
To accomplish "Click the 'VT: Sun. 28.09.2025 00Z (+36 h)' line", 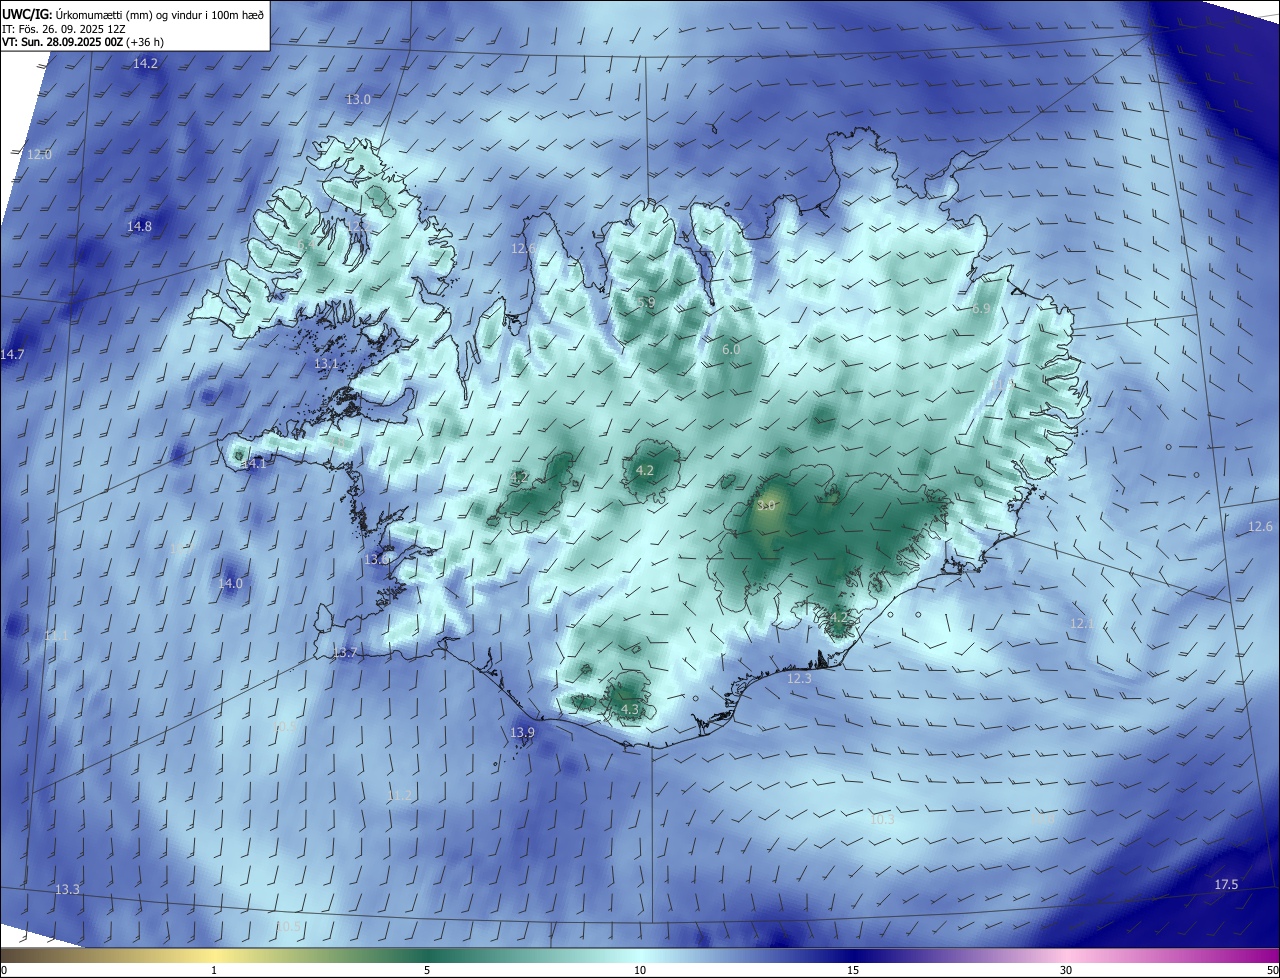I will pyautogui.click(x=83, y=42).
